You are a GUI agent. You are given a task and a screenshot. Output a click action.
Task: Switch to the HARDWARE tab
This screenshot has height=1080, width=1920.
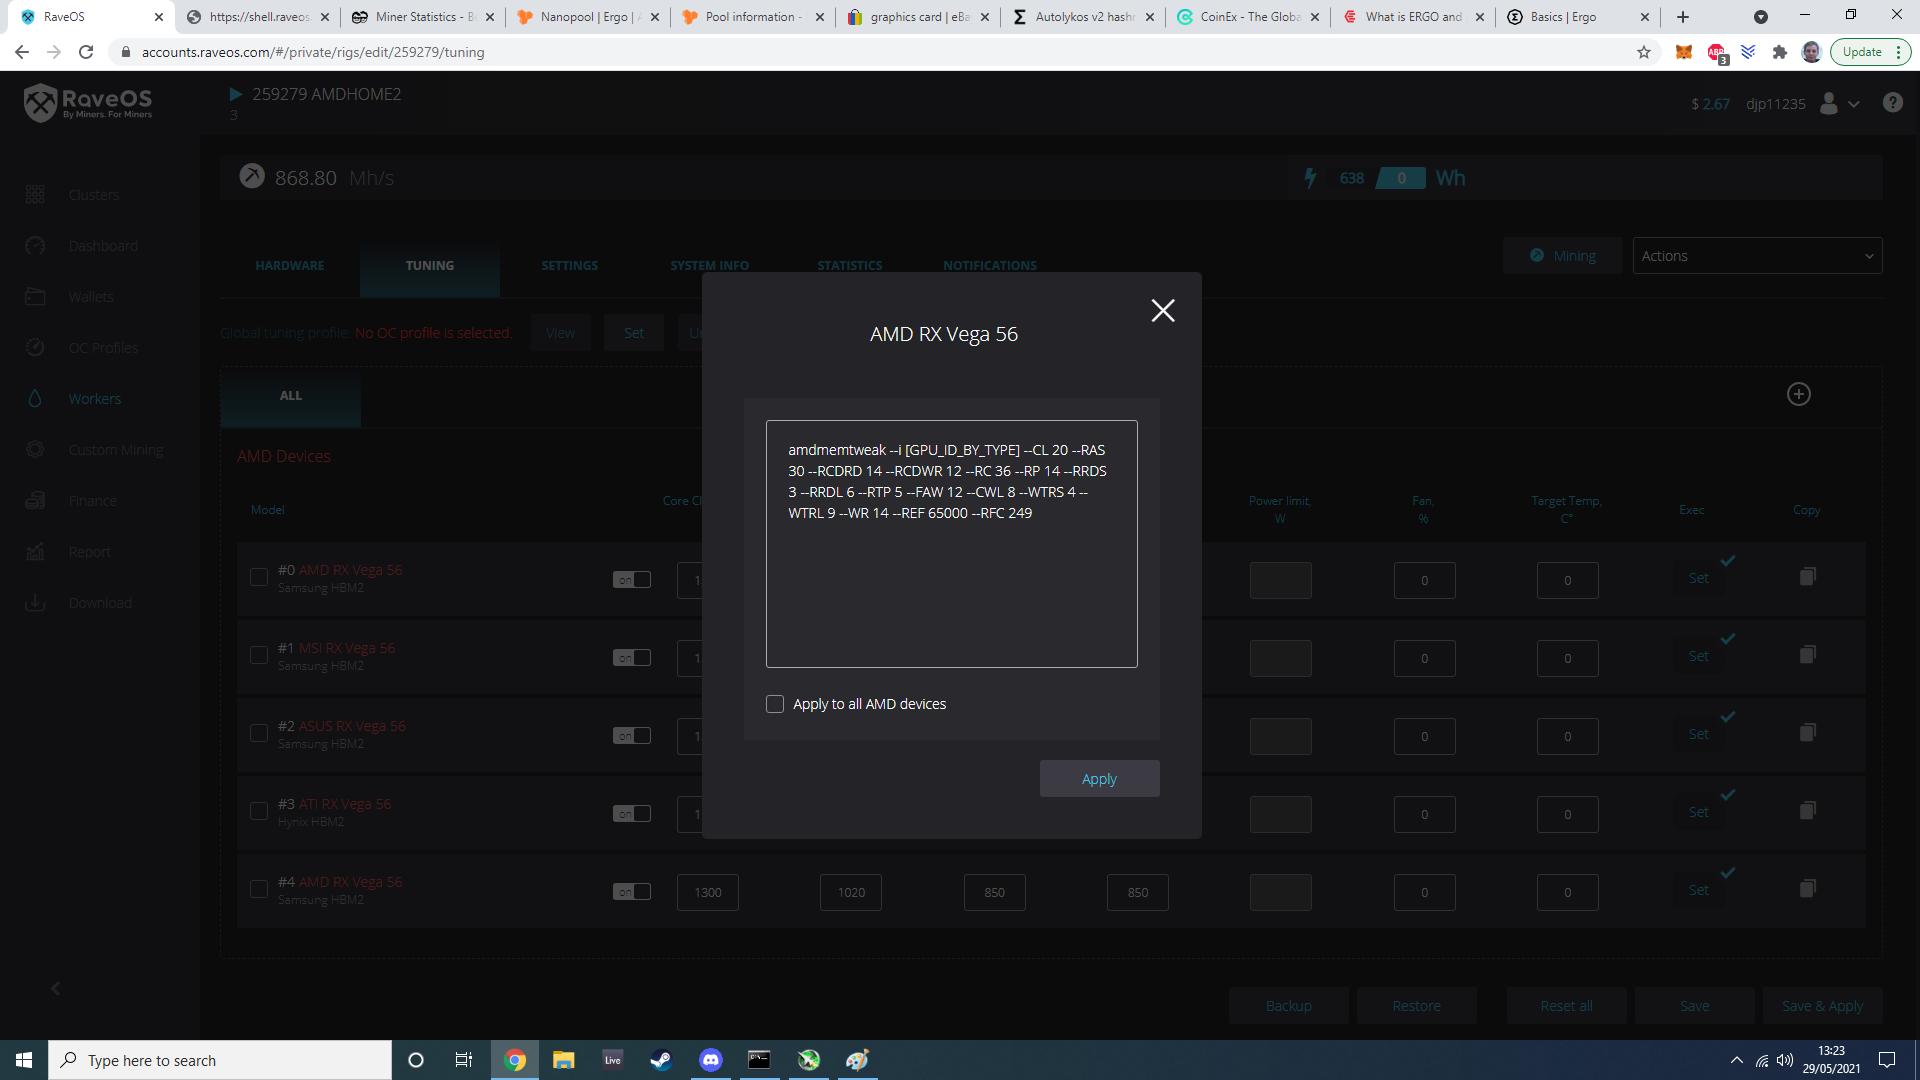(x=290, y=266)
